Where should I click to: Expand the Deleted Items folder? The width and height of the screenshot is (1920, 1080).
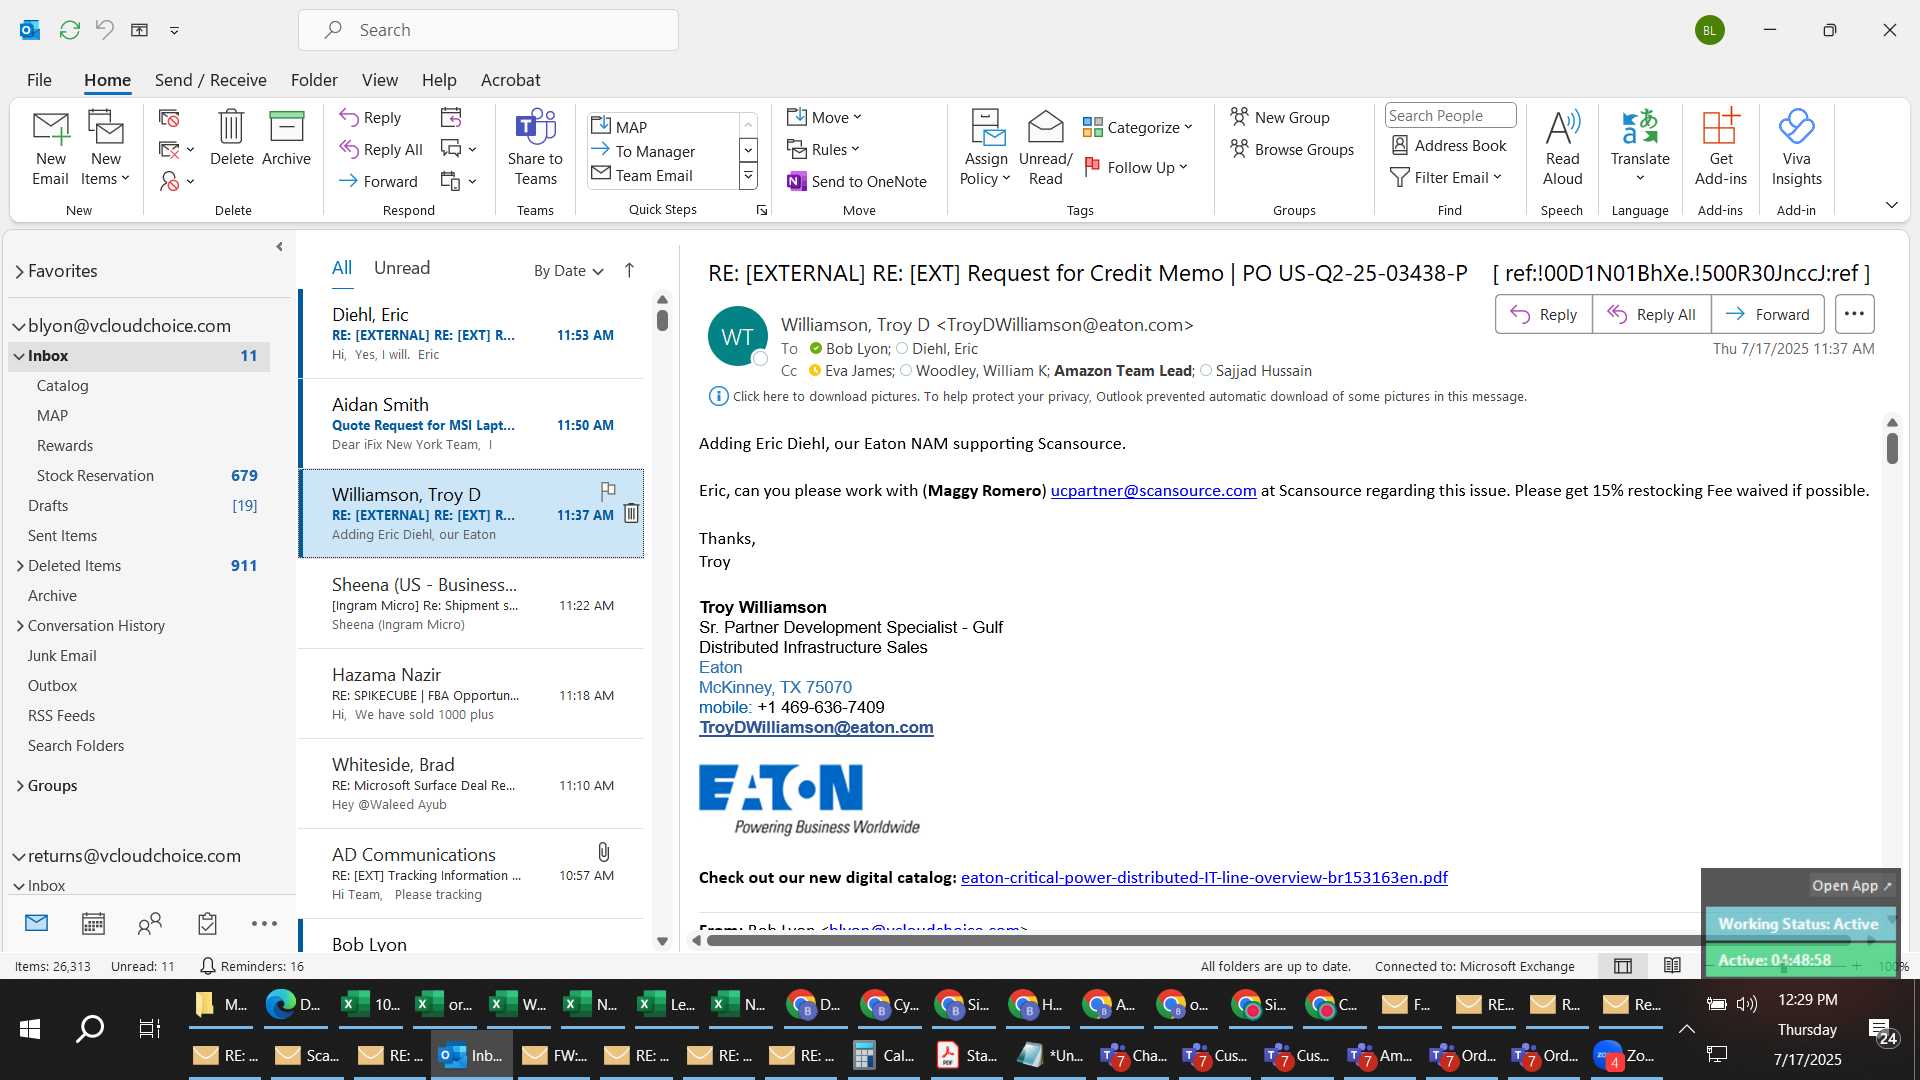point(19,566)
